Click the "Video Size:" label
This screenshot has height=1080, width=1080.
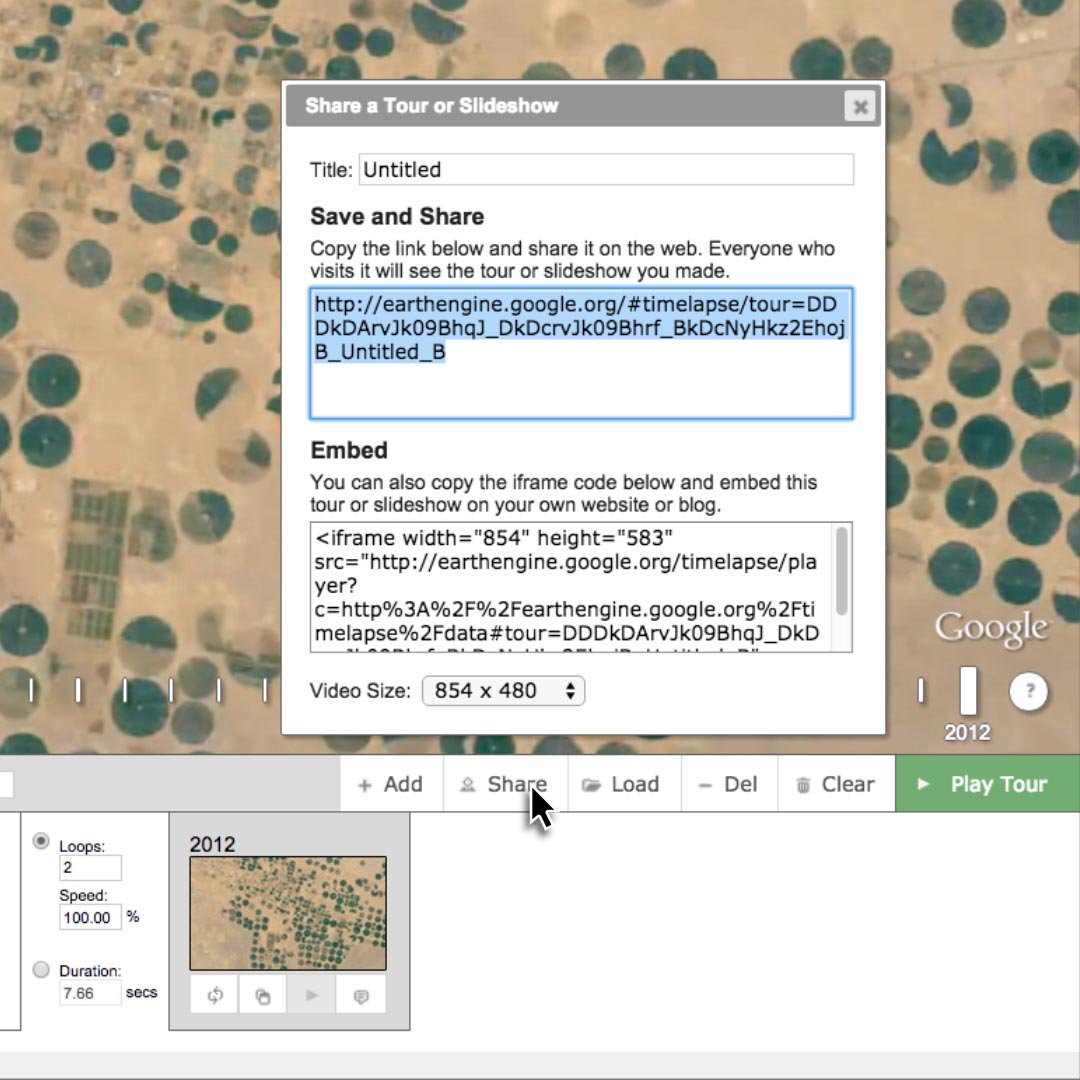tap(360, 691)
